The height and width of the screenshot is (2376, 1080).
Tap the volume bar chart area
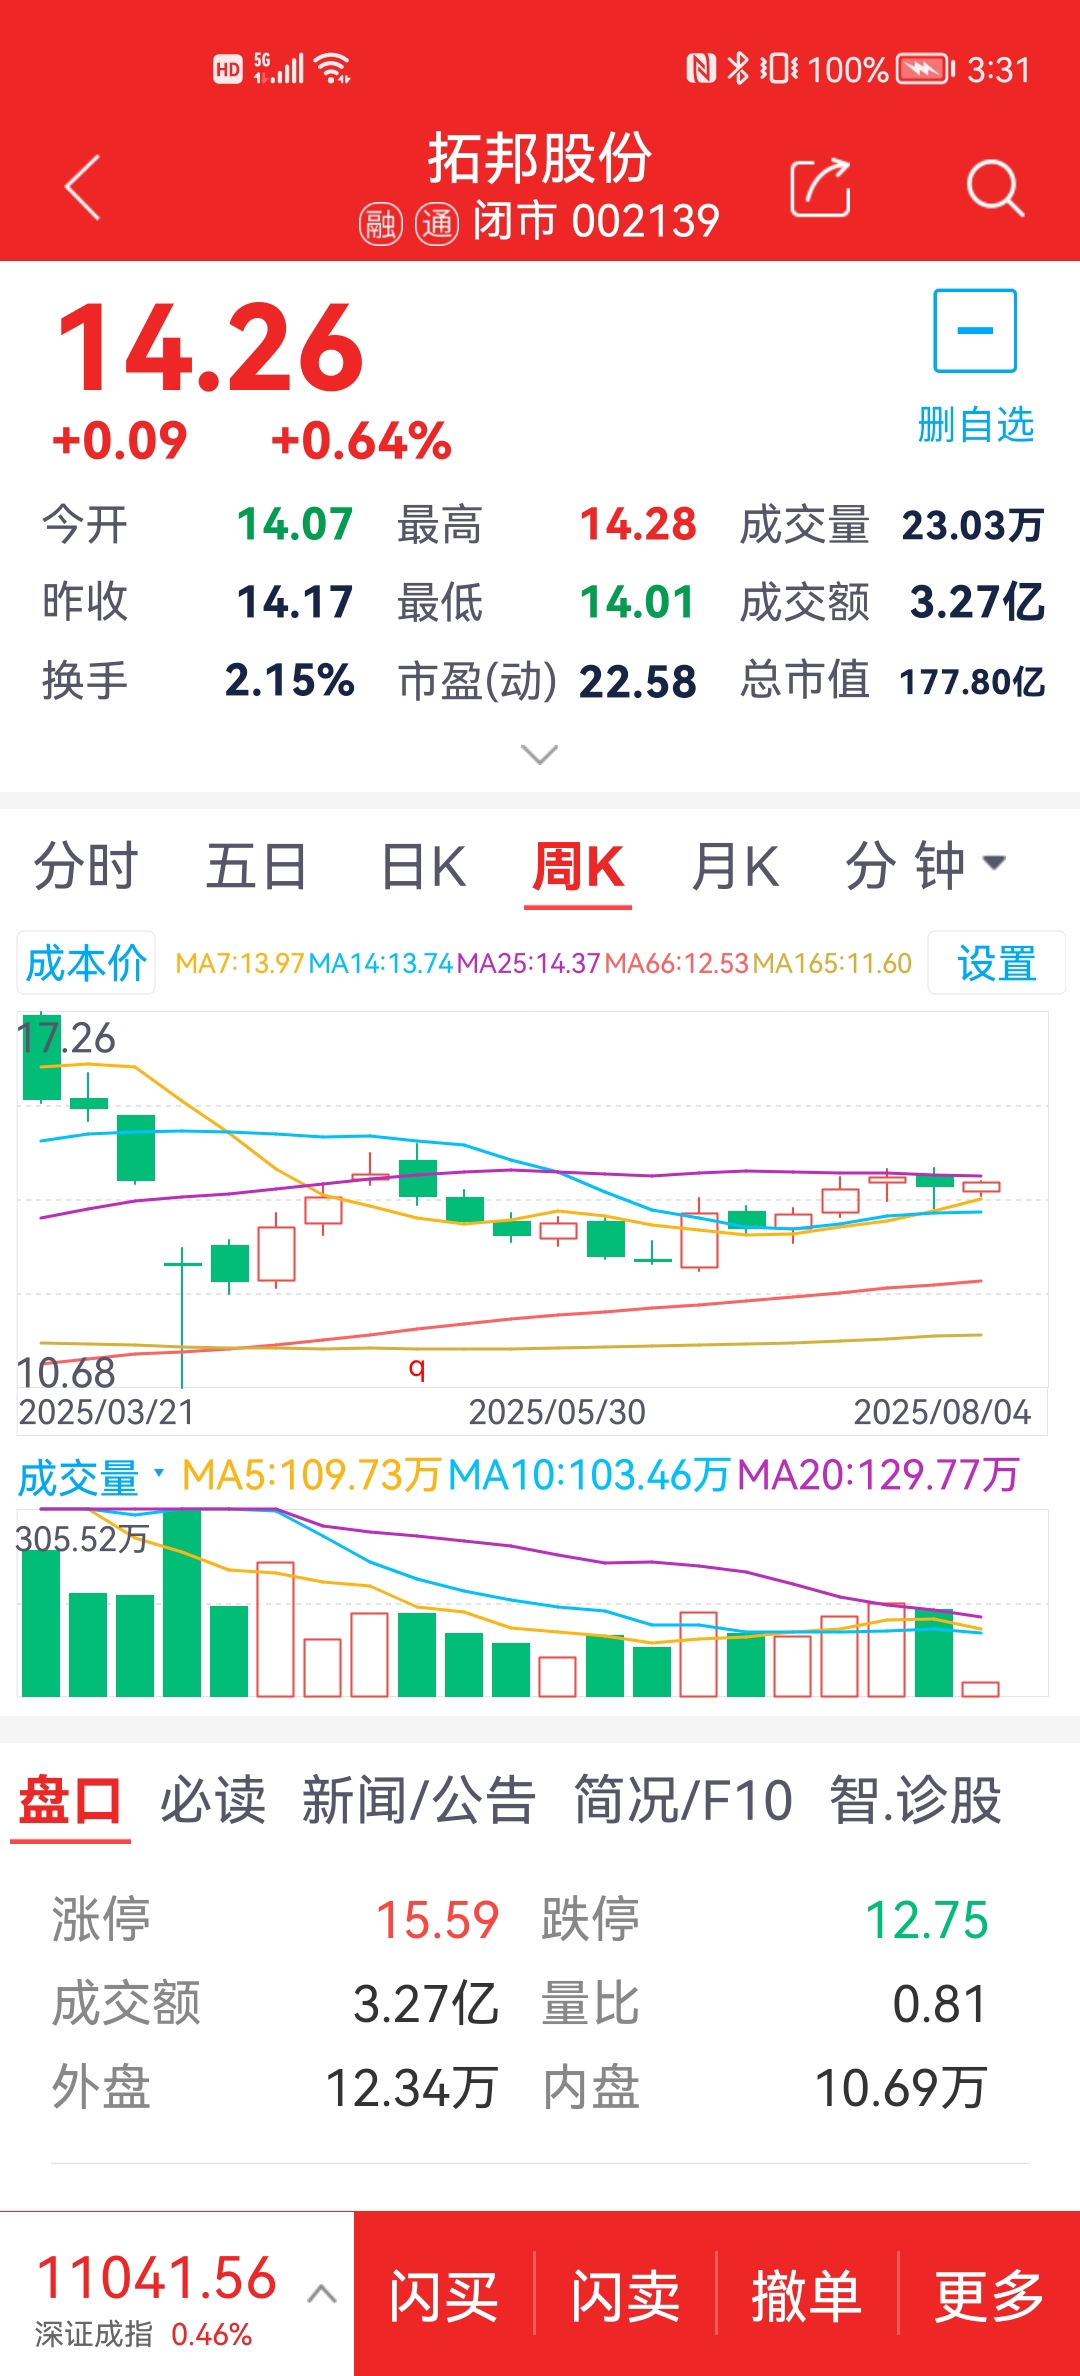coord(533,1603)
